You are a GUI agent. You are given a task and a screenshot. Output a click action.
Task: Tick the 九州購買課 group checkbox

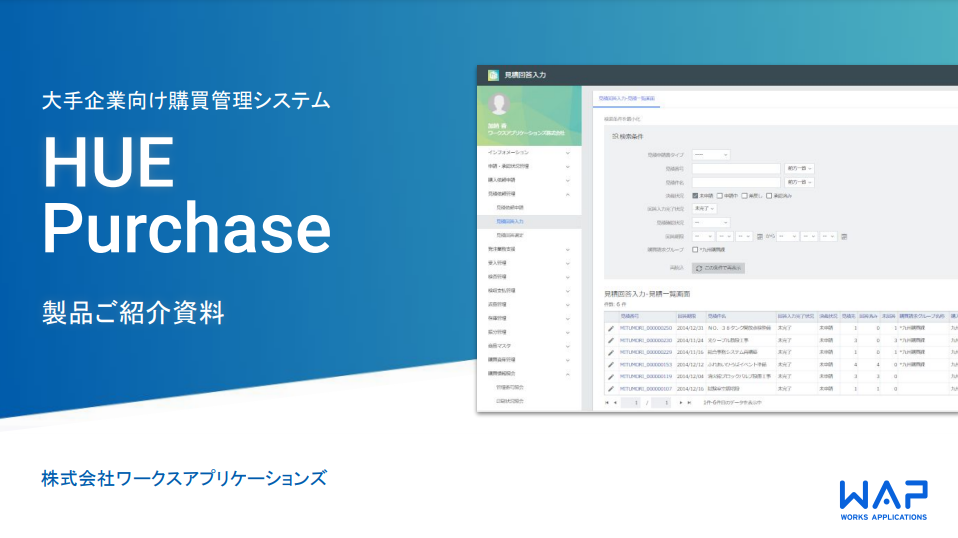[695, 250]
